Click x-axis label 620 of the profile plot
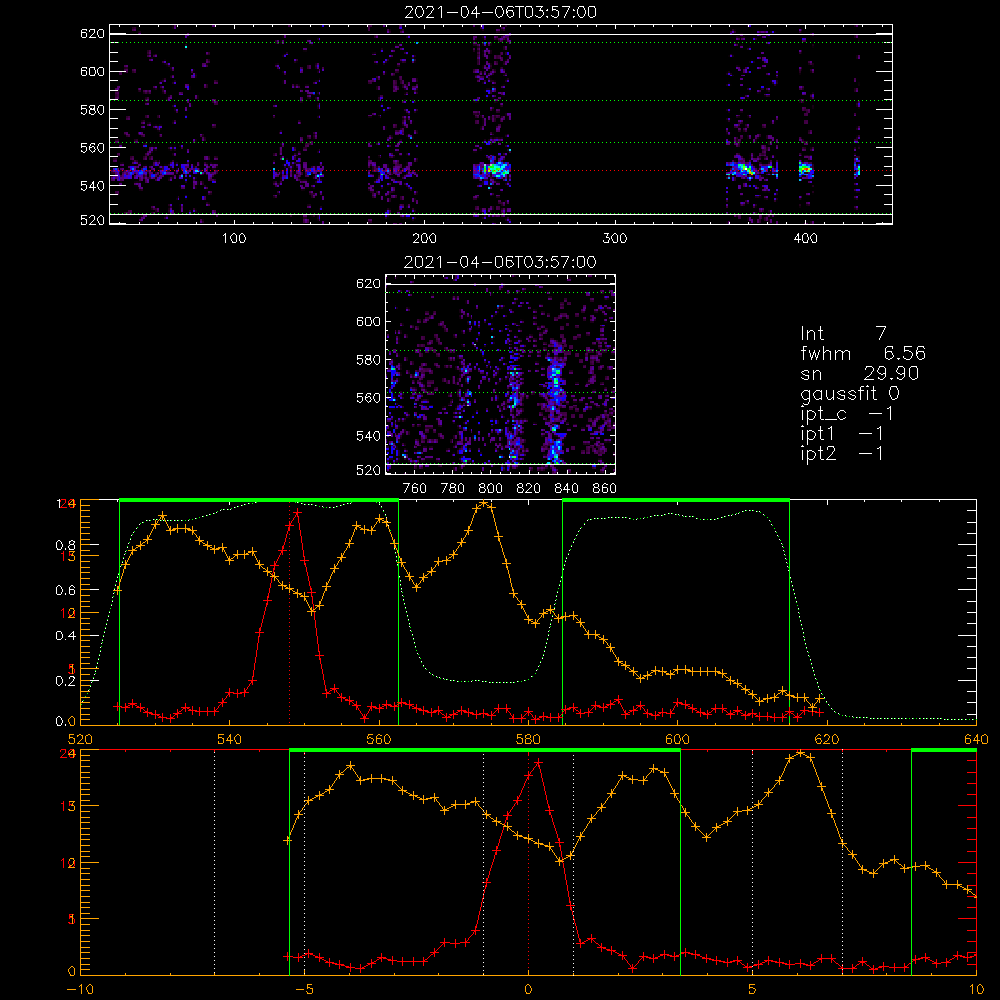Screen dimensions: 1000x1000 (x=827, y=740)
